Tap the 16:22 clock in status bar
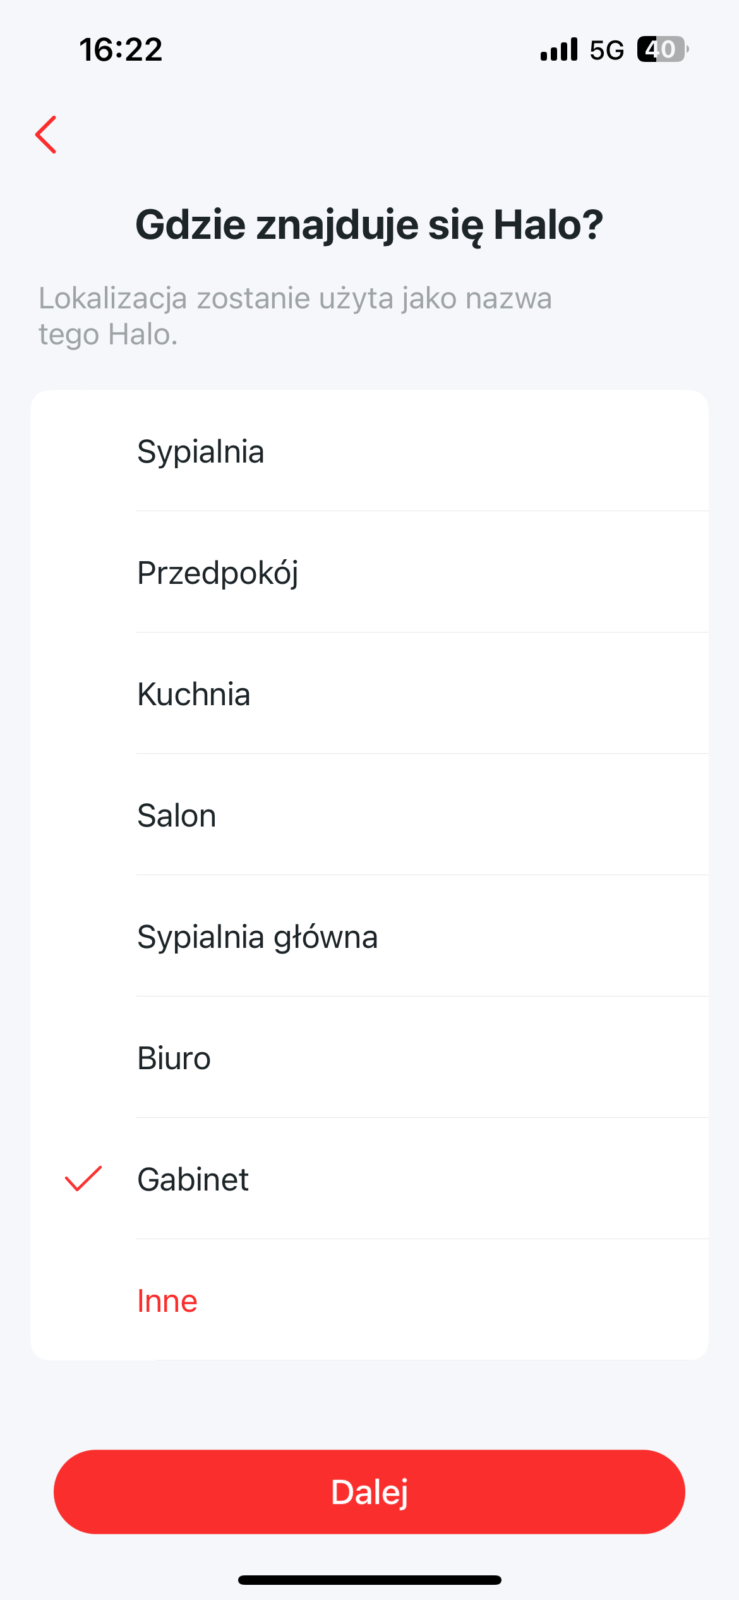Viewport: 739px width, 1600px height. [121, 50]
